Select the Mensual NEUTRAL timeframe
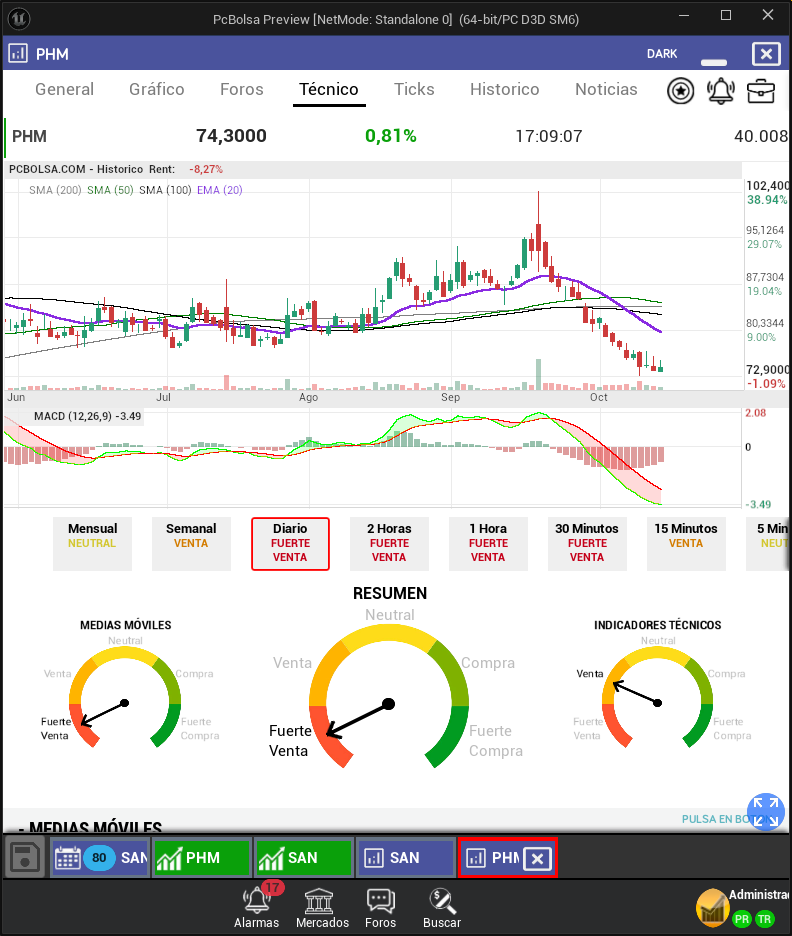The image size is (792, 936). click(93, 543)
